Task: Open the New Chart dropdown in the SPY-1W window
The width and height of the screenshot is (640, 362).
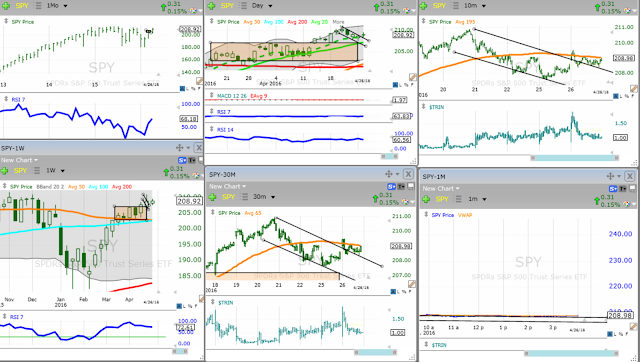Action: coord(19,160)
